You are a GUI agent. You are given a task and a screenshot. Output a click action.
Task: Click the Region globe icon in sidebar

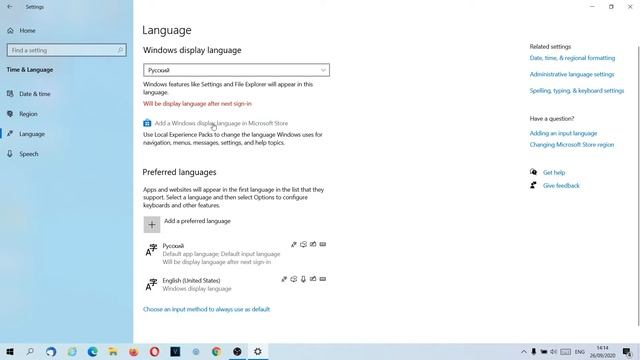[10, 114]
